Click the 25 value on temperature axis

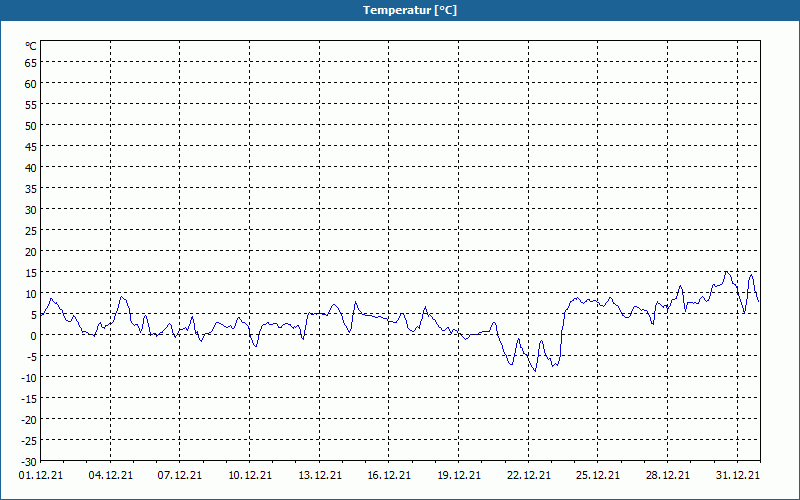pyautogui.click(x=31, y=231)
